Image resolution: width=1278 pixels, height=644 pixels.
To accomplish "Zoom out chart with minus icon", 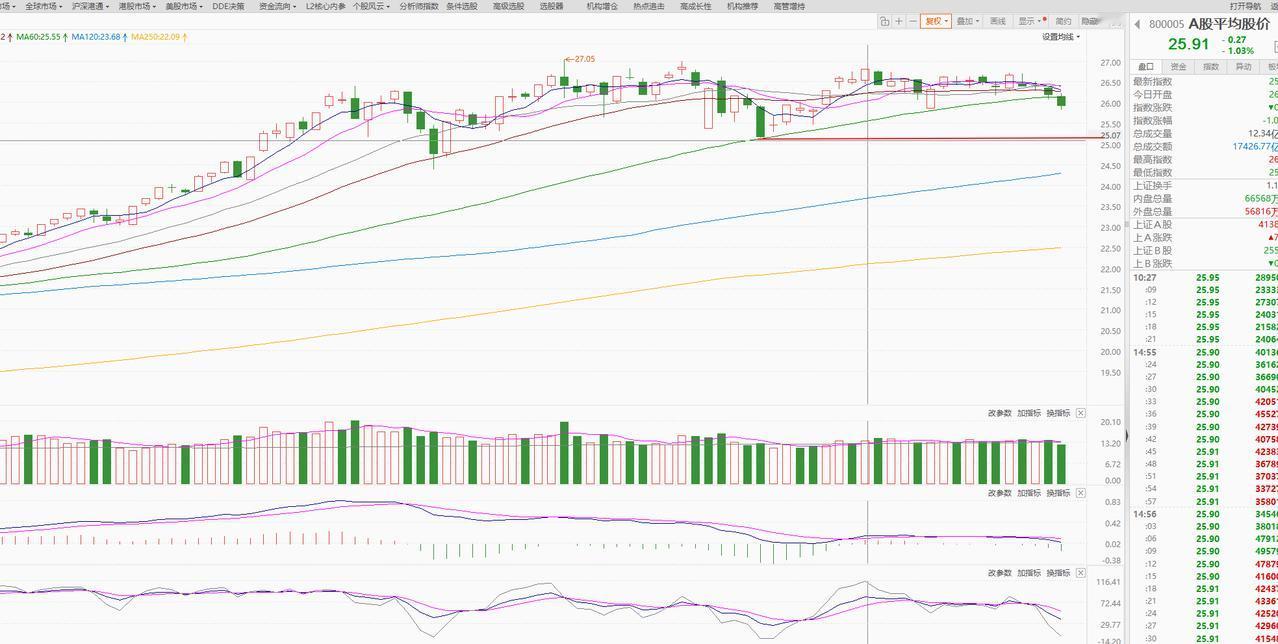I will [x=913, y=21].
